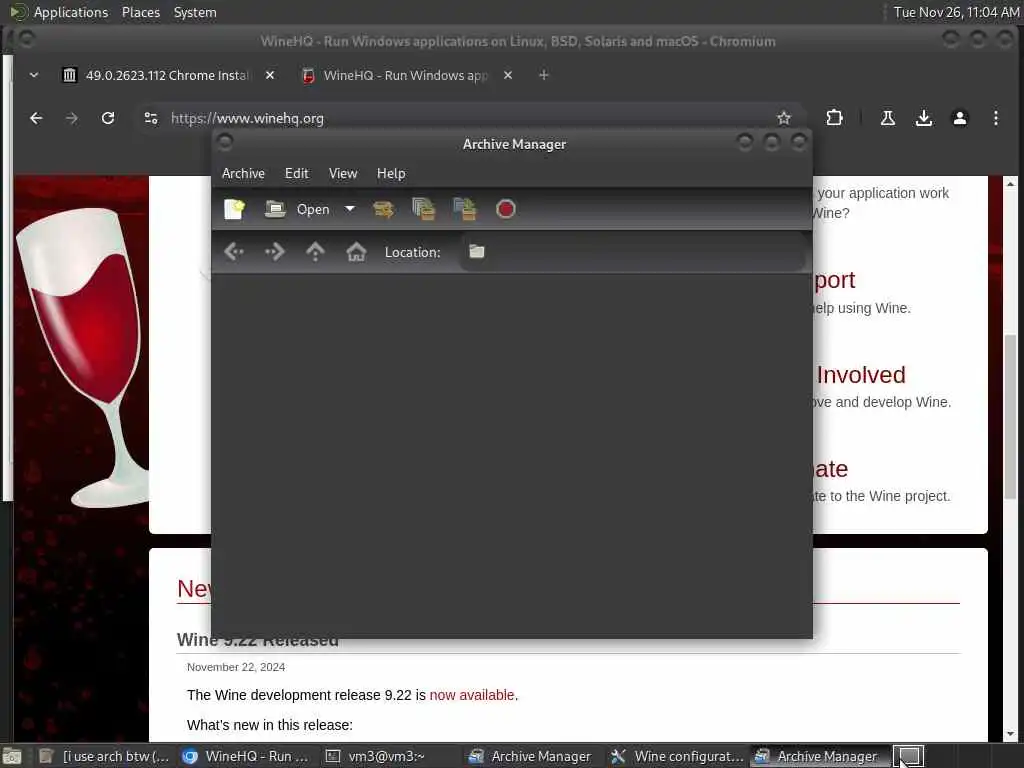Expand Chromium tab search chevron
The image size is (1024, 768).
tap(34, 75)
